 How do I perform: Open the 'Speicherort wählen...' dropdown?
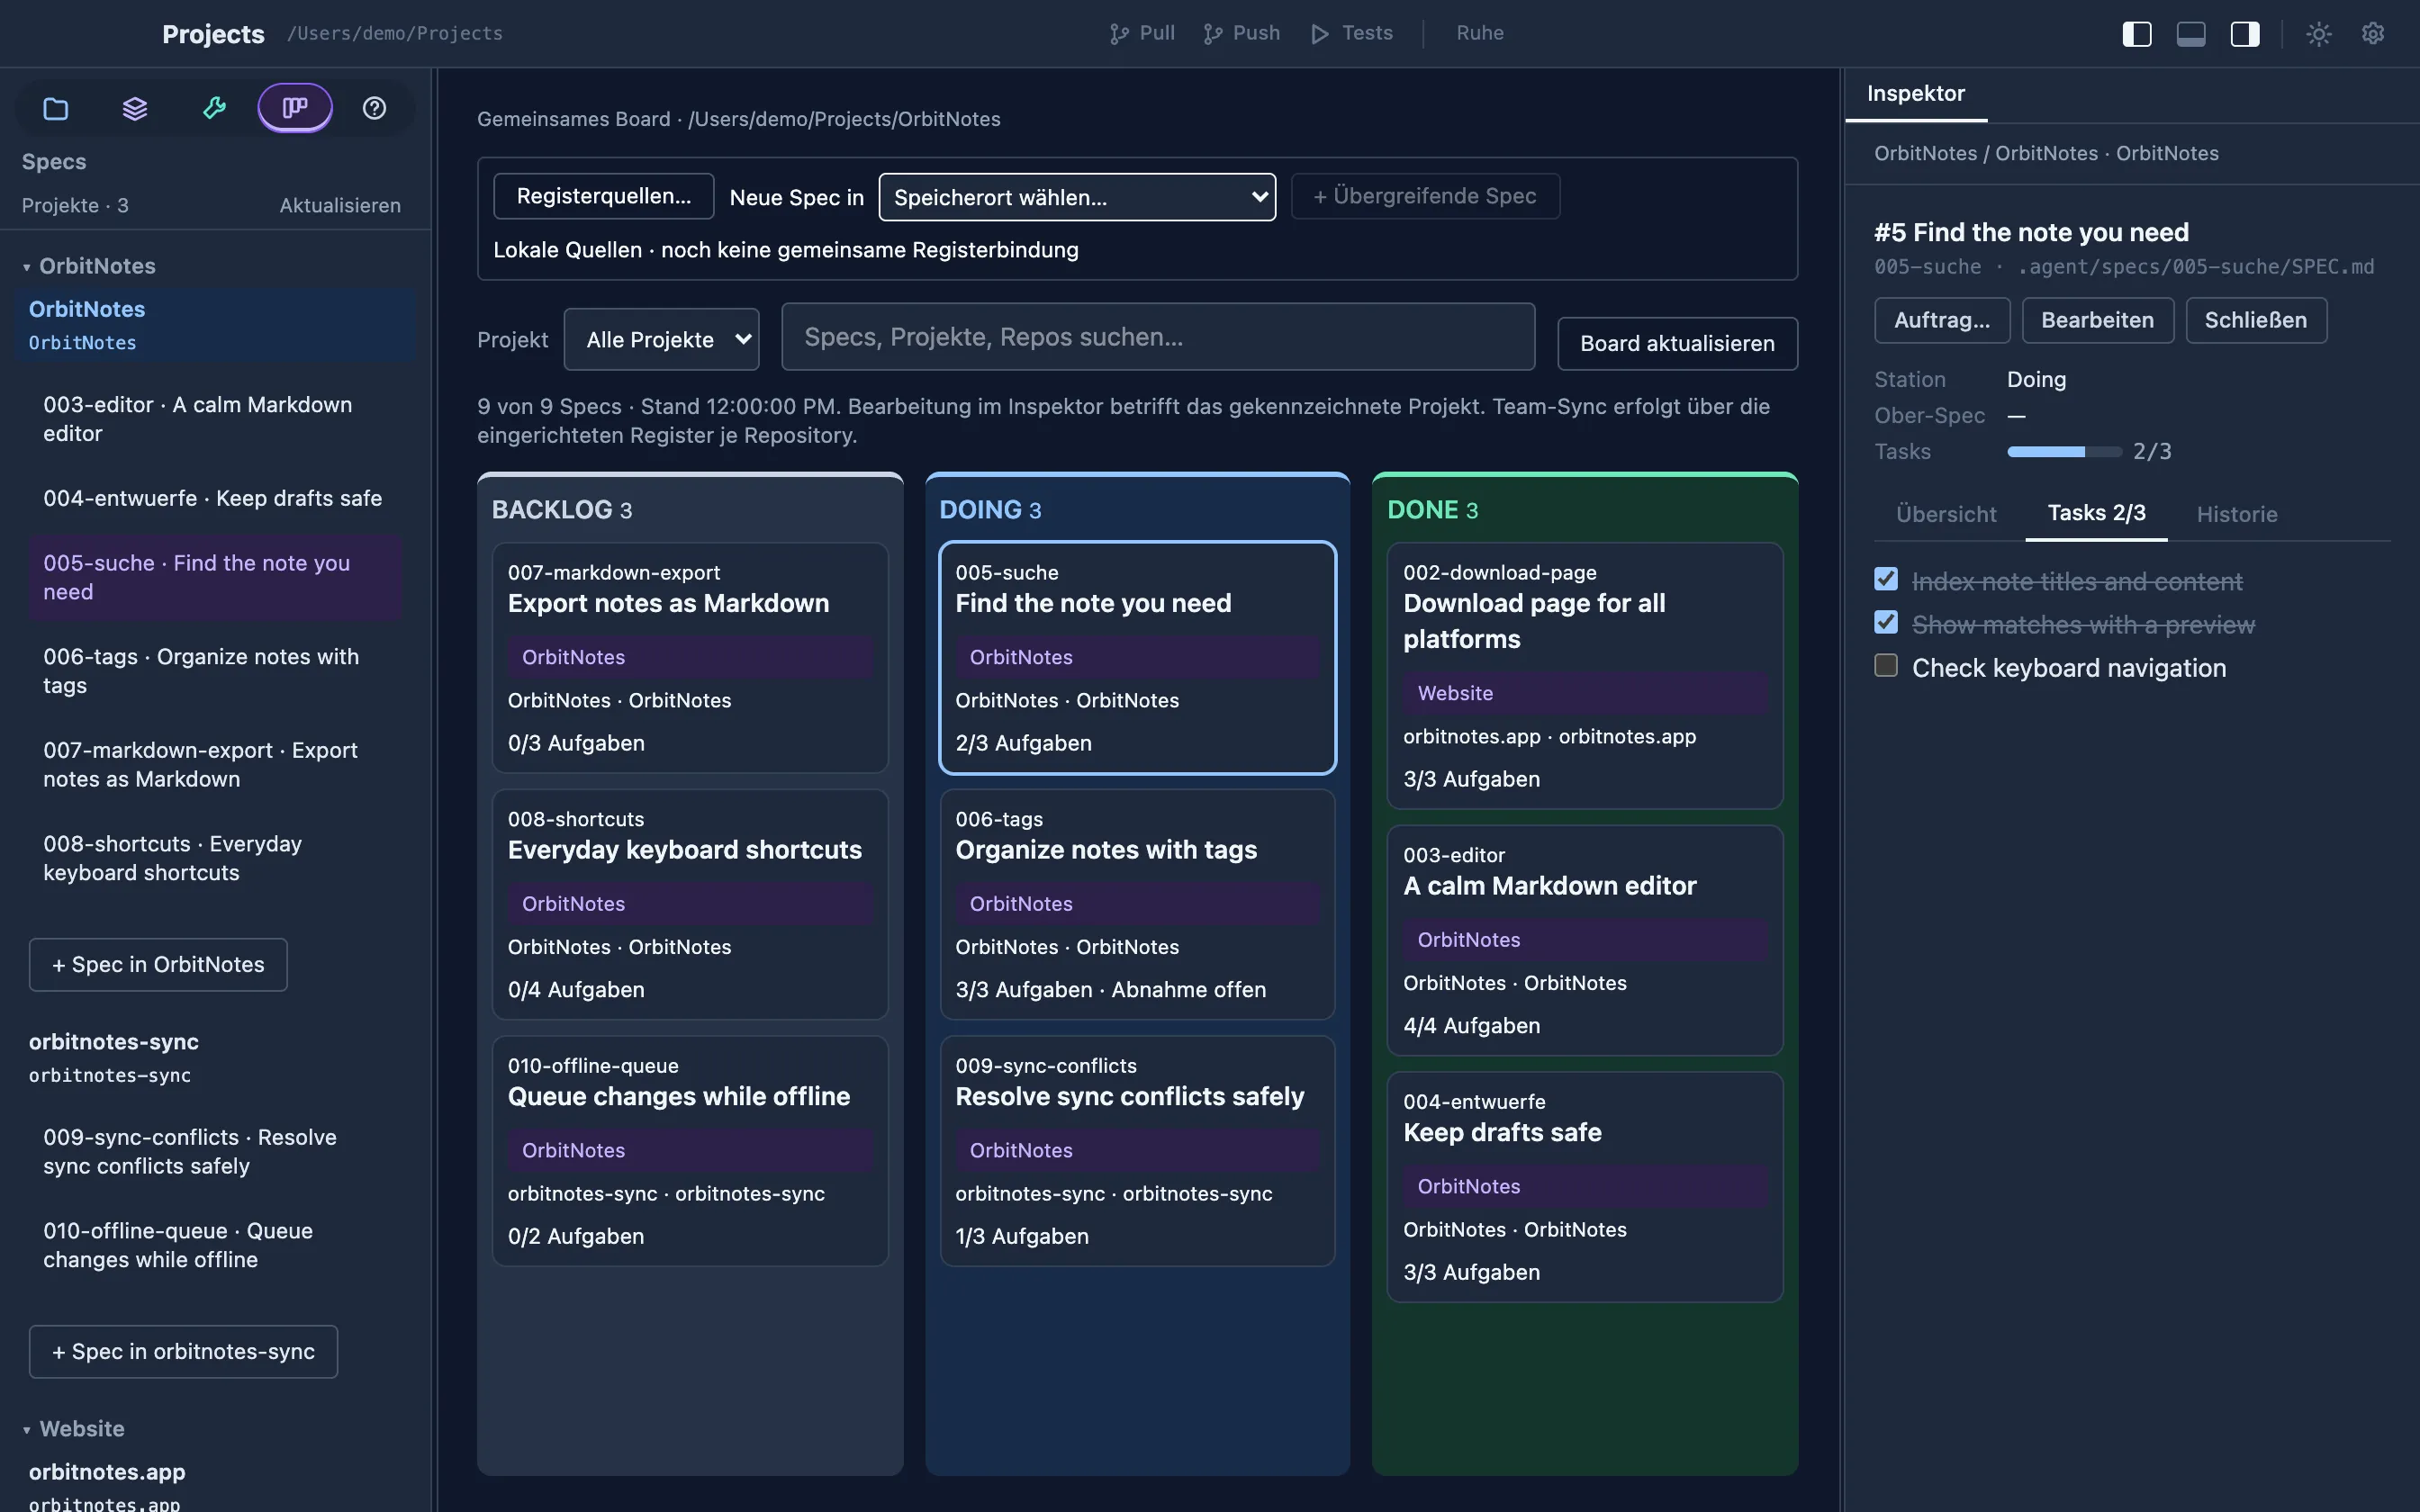coord(1077,197)
